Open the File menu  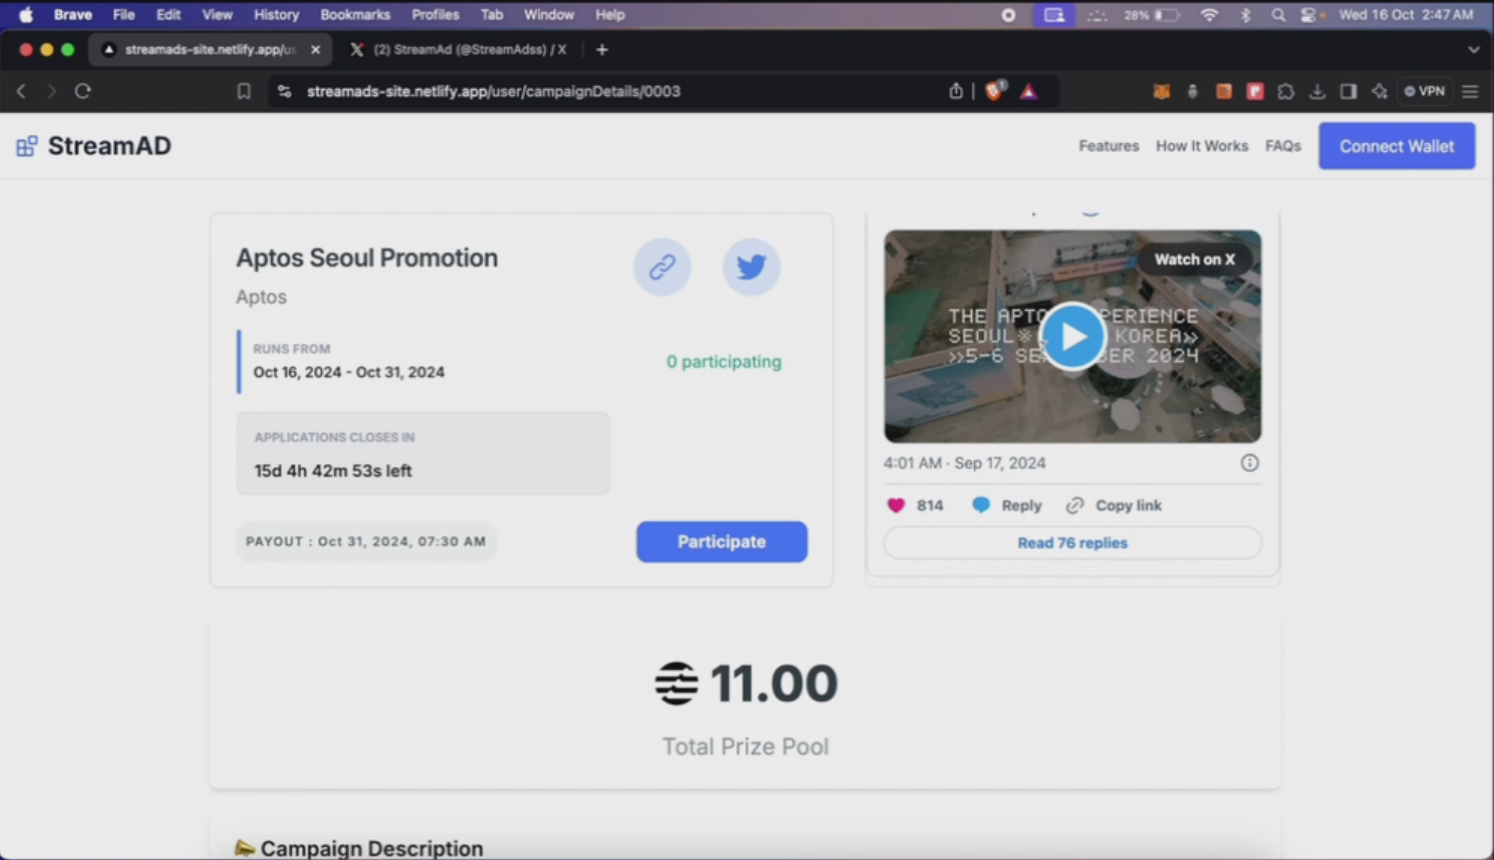[123, 15]
